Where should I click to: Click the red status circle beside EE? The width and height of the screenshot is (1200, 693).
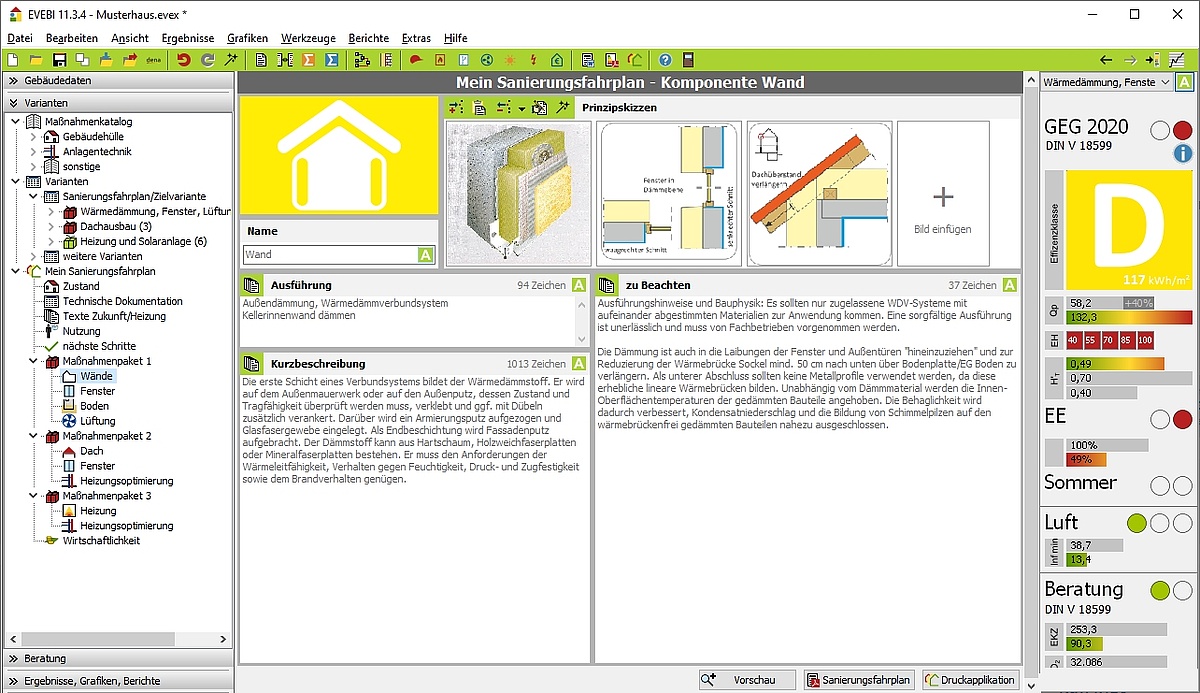tap(1182, 420)
